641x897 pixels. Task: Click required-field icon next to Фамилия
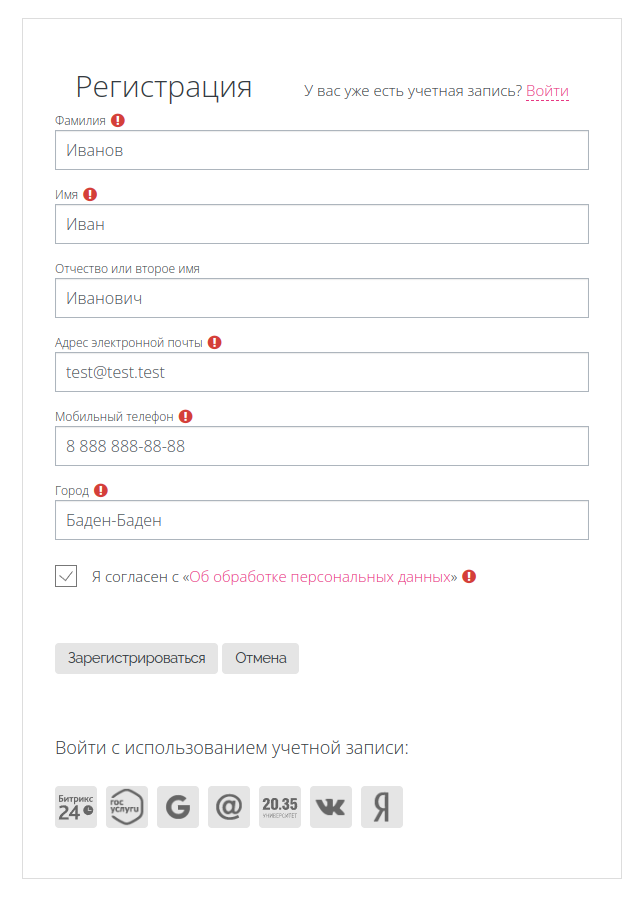pyautogui.click(x=118, y=121)
